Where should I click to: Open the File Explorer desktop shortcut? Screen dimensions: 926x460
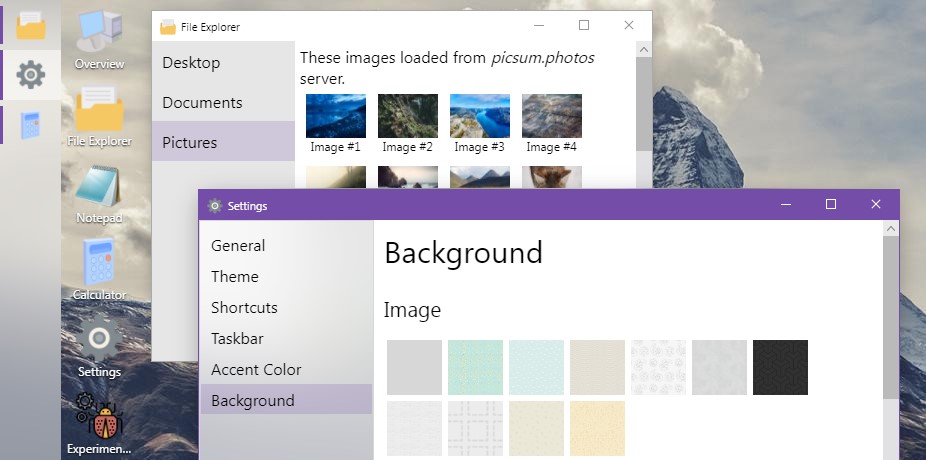click(x=99, y=115)
